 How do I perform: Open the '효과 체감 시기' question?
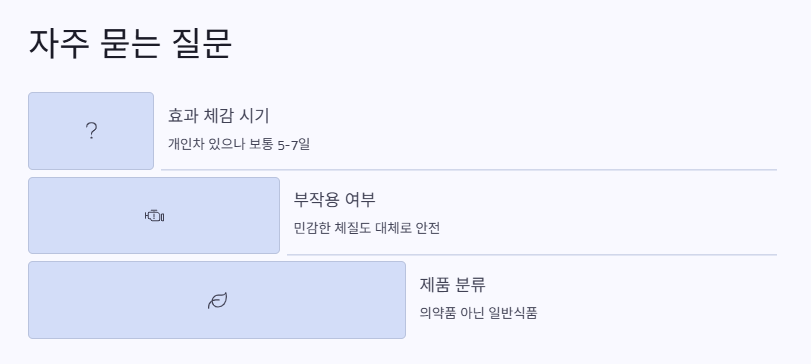218,116
